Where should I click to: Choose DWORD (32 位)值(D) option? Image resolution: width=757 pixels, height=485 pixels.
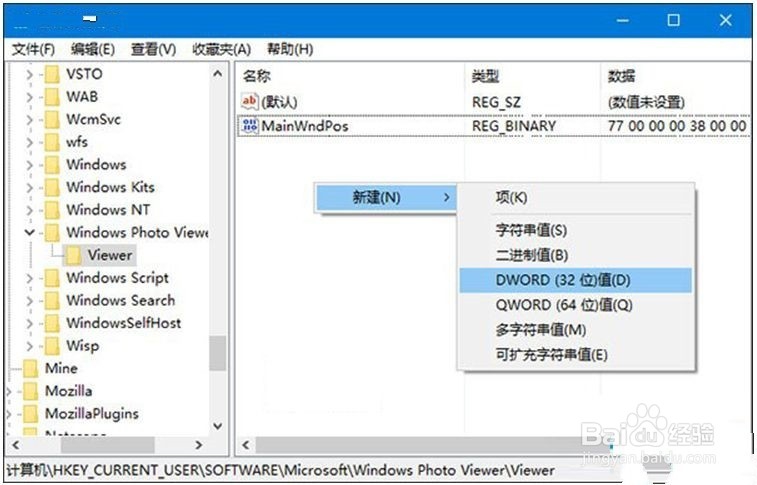(x=575, y=280)
